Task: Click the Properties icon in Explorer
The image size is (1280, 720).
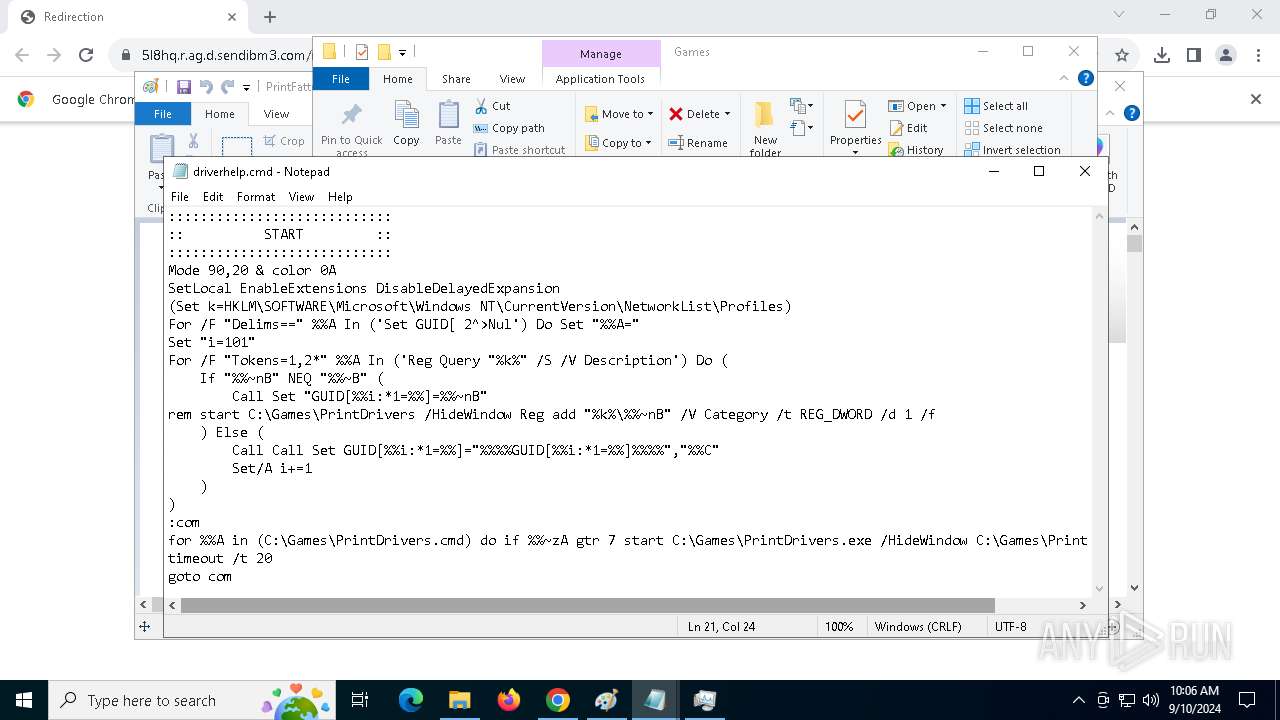Action: point(855,116)
